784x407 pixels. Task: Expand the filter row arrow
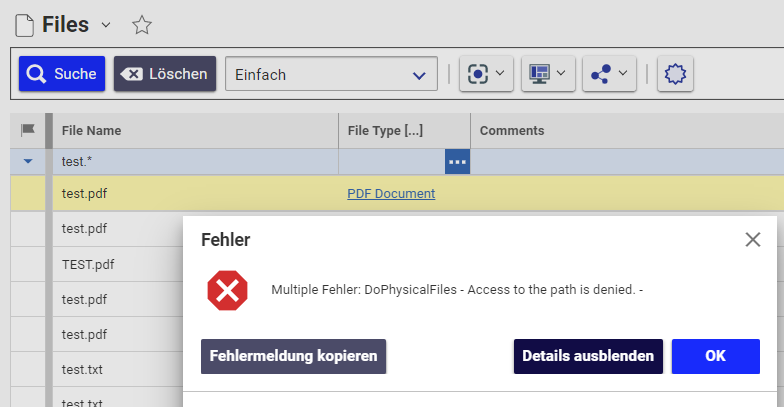(28, 161)
